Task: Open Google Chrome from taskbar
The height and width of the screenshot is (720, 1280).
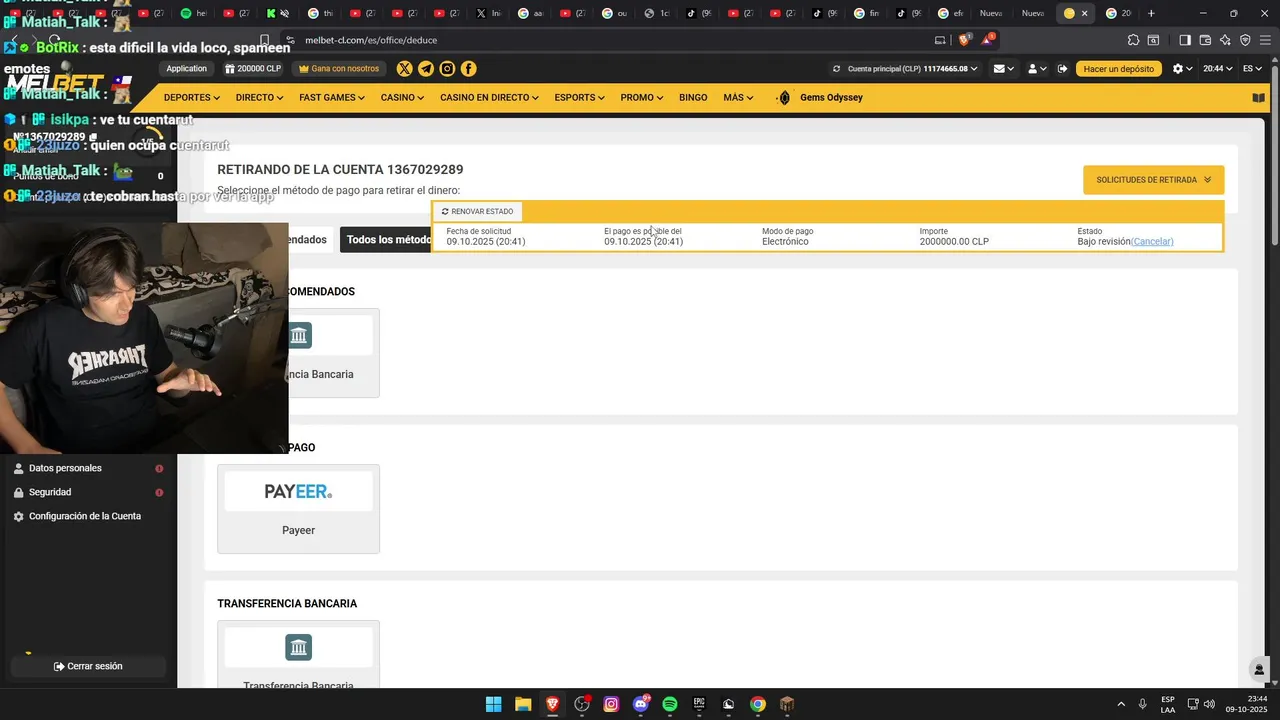Action: coord(758,704)
